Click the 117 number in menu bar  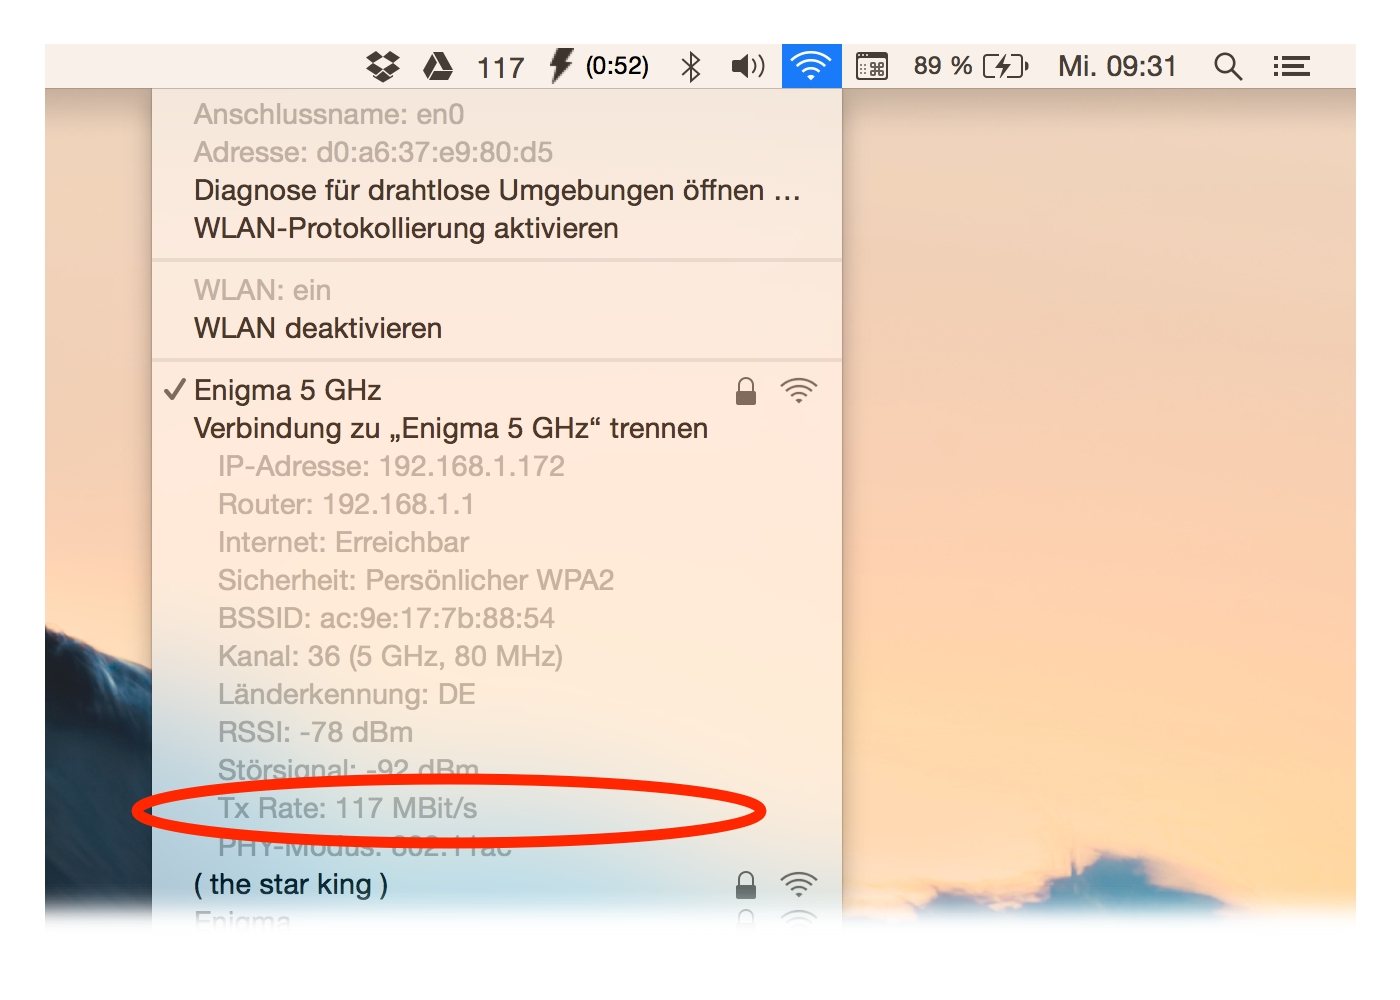(x=500, y=67)
